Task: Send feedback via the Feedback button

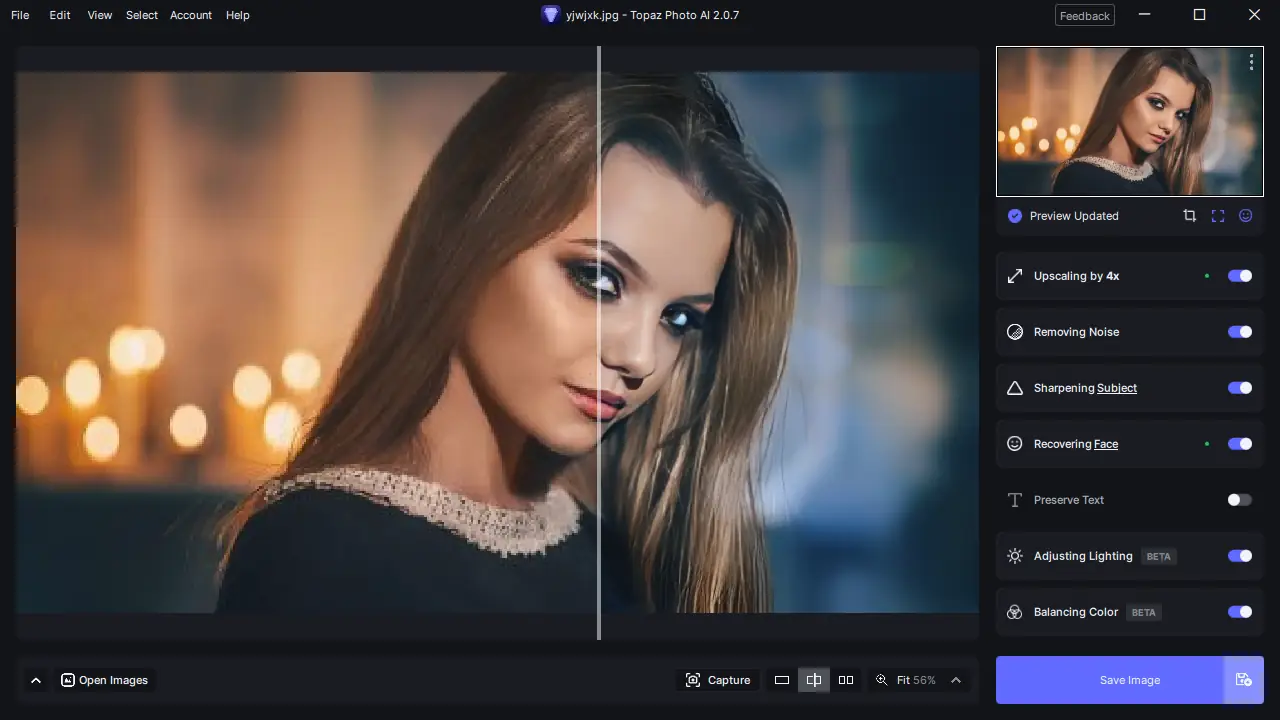Action: (1084, 15)
